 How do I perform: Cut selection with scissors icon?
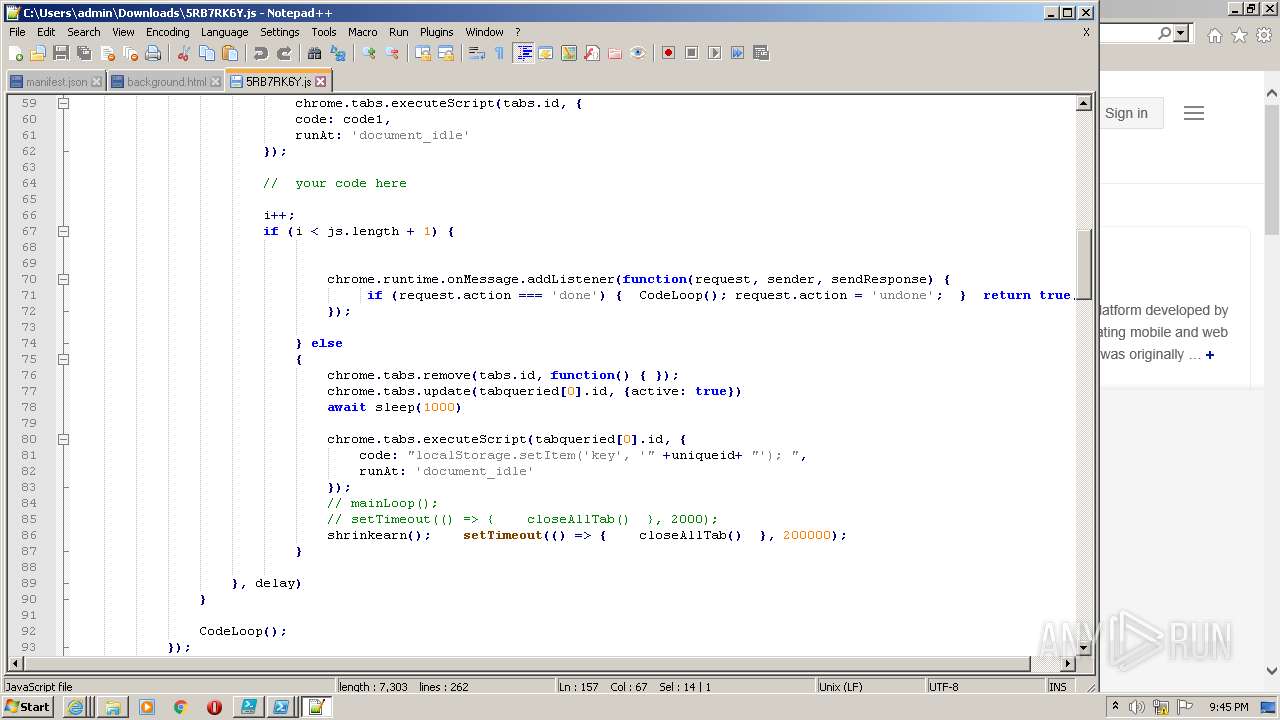[184, 53]
